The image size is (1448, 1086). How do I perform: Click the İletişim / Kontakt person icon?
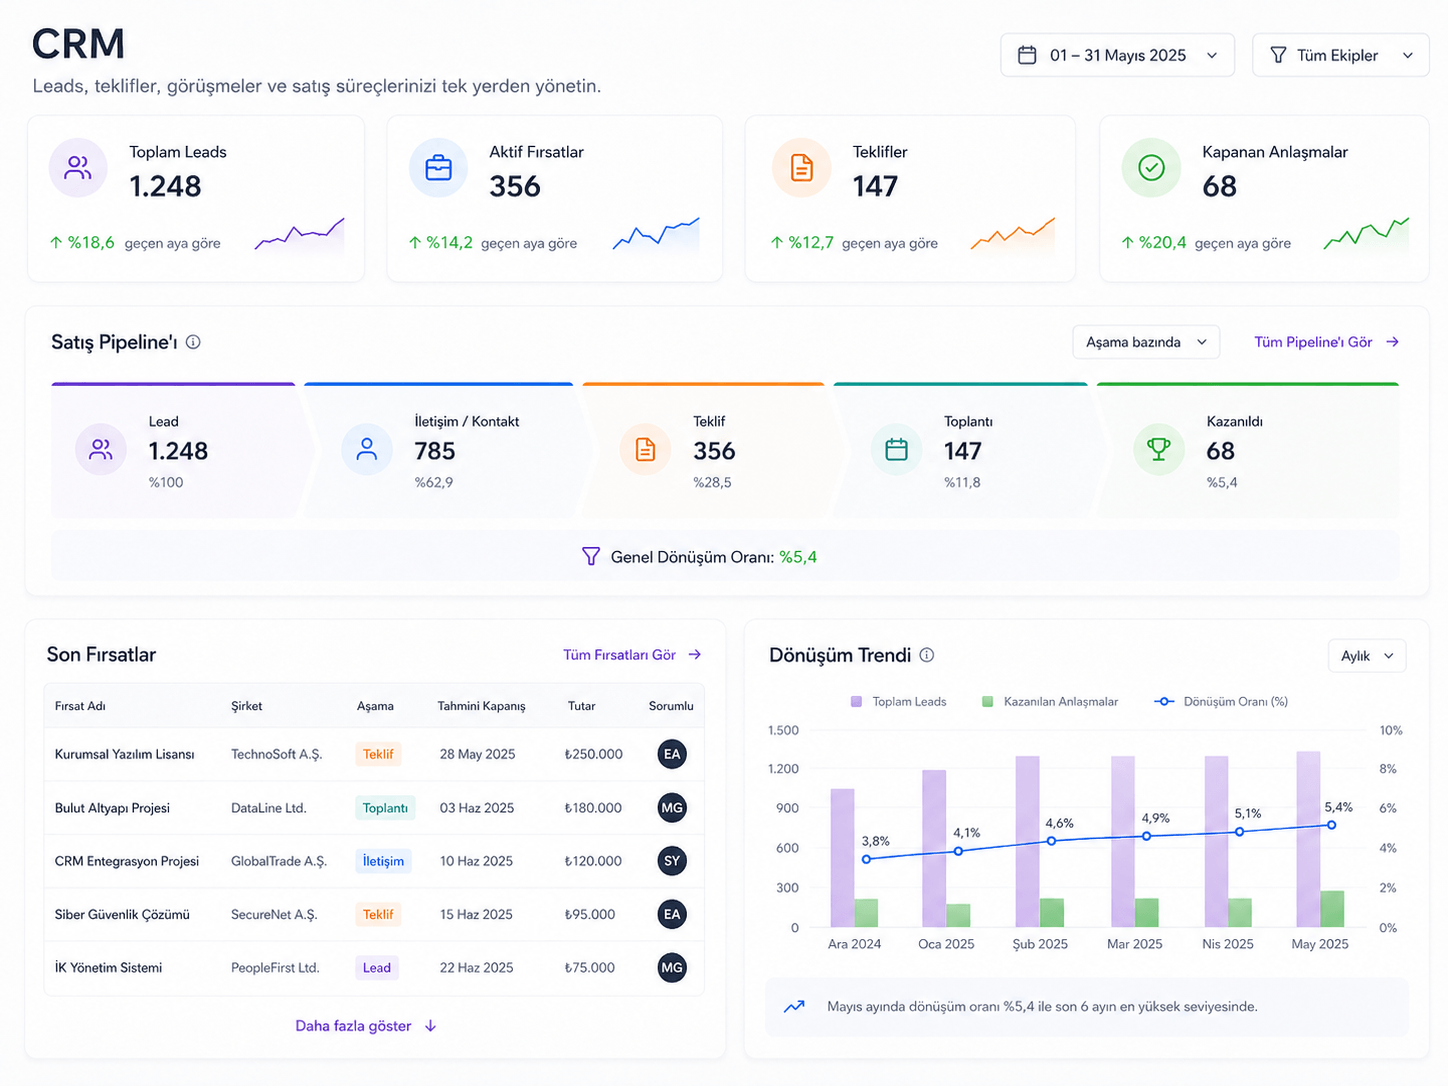367,449
